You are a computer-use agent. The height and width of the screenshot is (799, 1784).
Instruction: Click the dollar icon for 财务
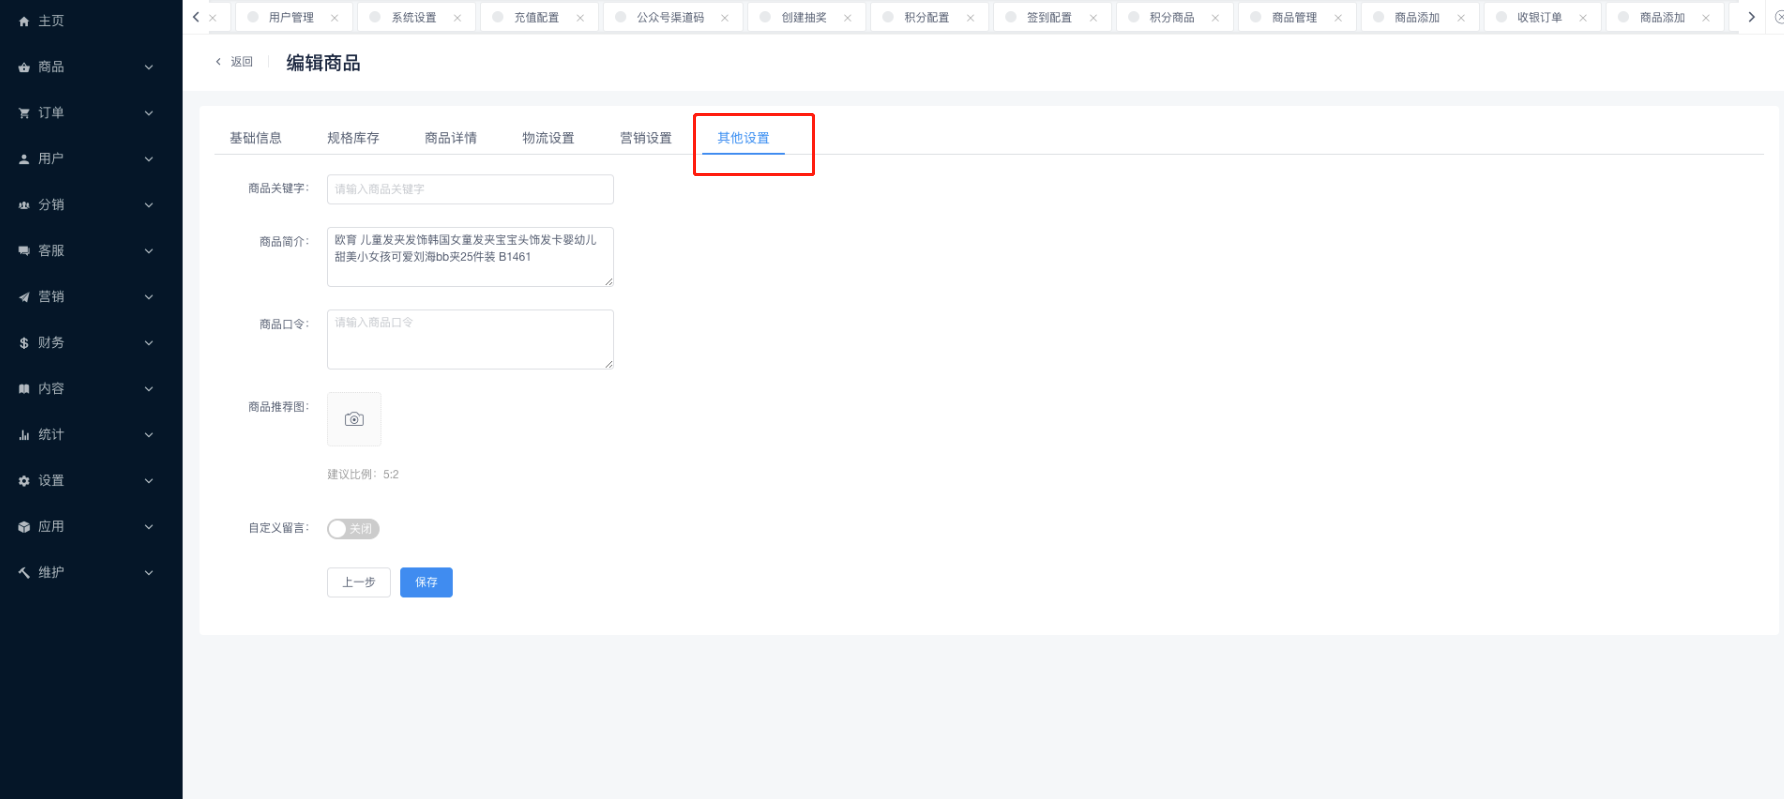24,343
